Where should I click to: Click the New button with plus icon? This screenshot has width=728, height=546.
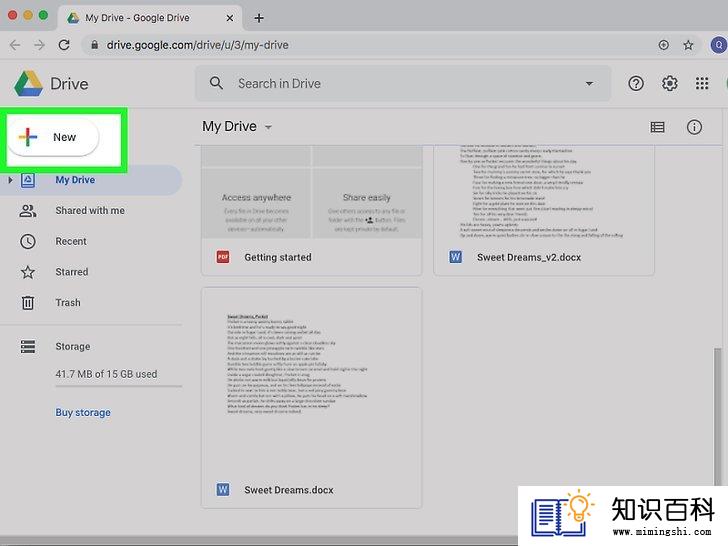53,137
